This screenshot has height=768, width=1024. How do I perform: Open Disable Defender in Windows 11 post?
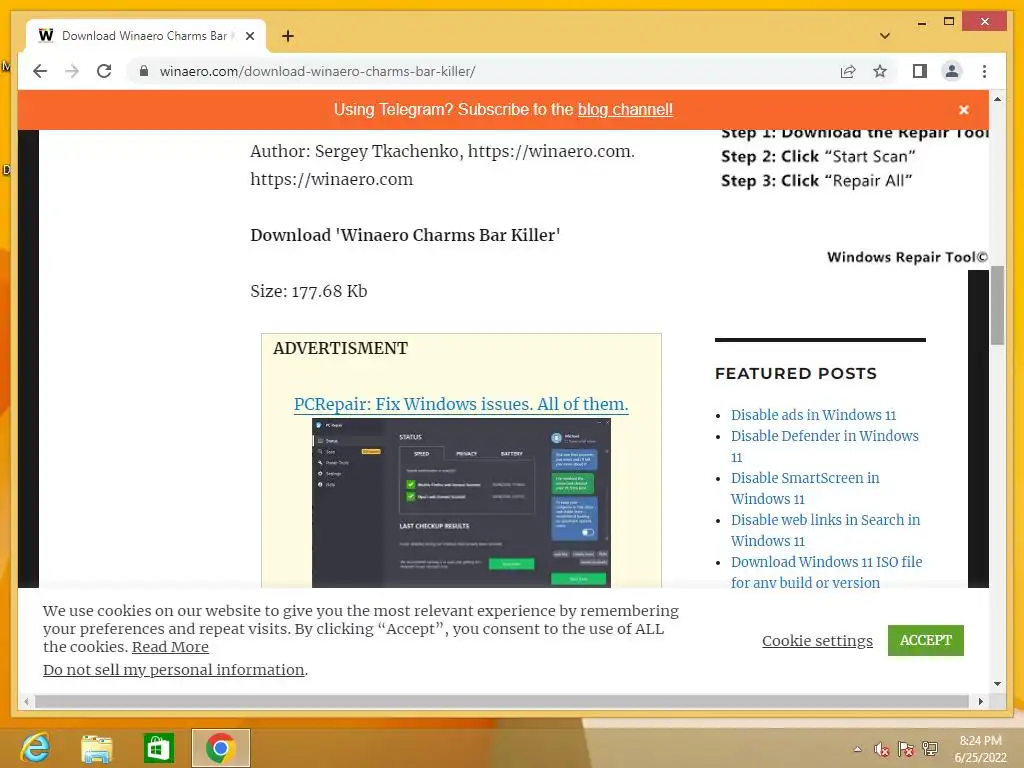824,446
